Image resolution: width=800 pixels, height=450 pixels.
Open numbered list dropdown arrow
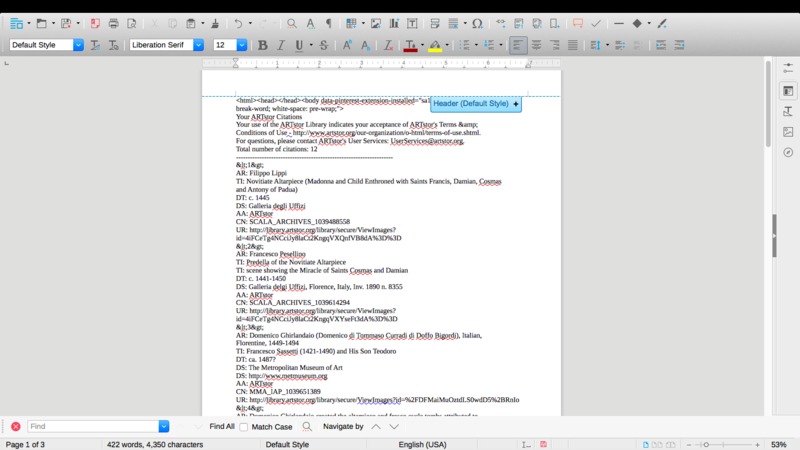coord(501,45)
